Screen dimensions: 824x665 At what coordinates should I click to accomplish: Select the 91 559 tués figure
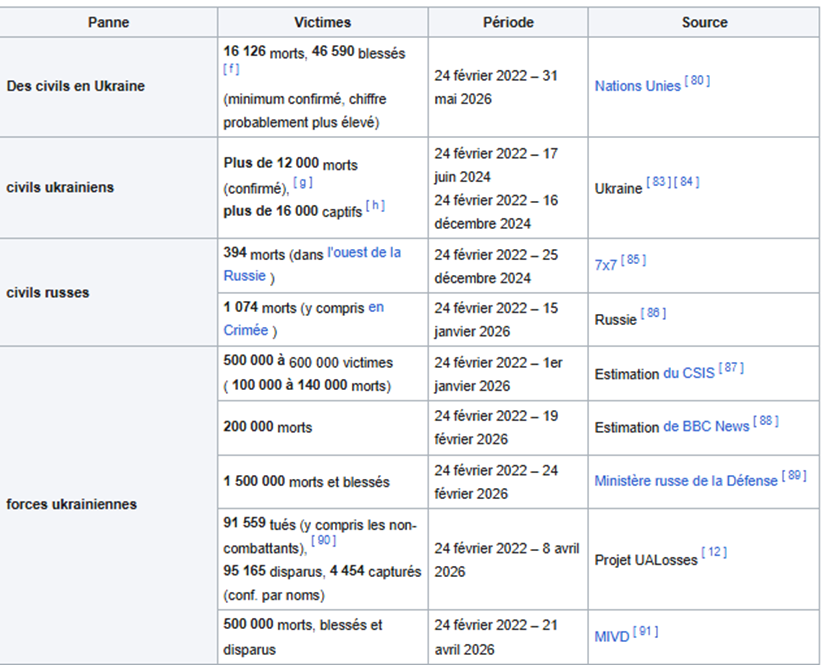[x=260, y=524]
